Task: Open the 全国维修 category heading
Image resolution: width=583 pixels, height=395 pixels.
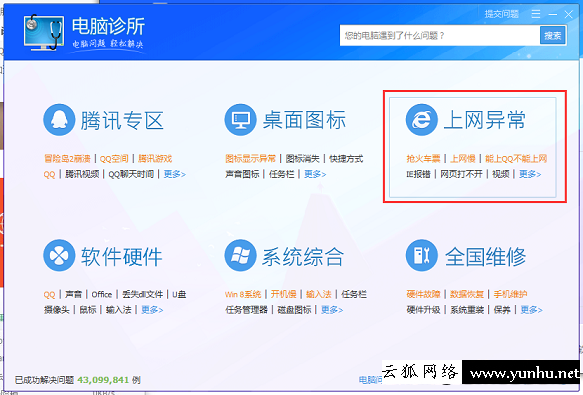Action: click(485, 256)
